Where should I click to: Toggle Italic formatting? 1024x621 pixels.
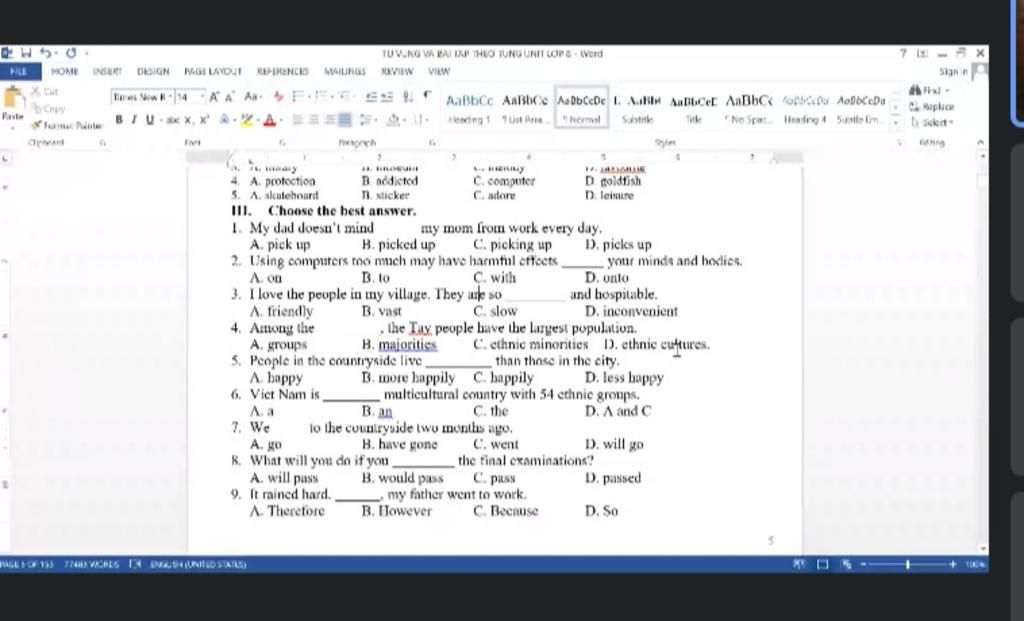(x=134, y=119)
